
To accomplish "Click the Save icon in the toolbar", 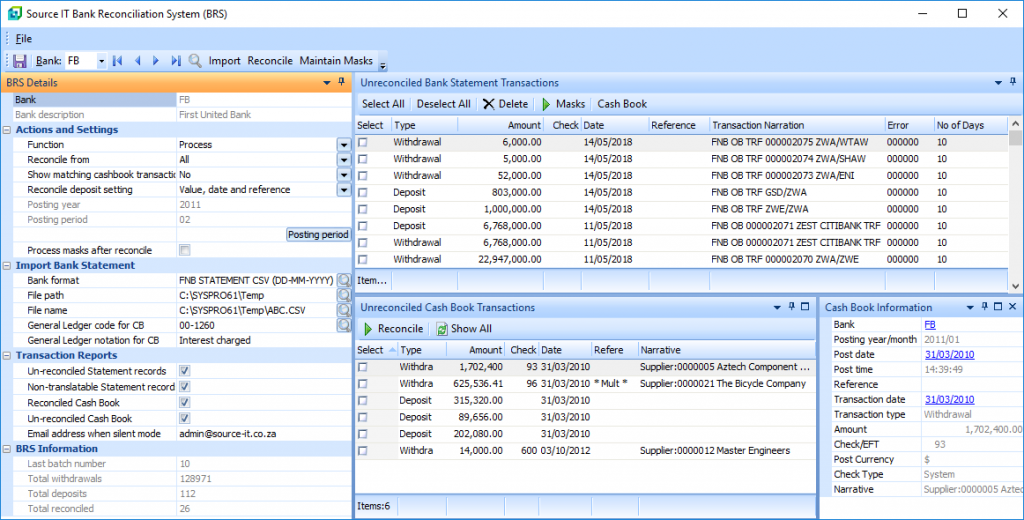I will point(20,61).
